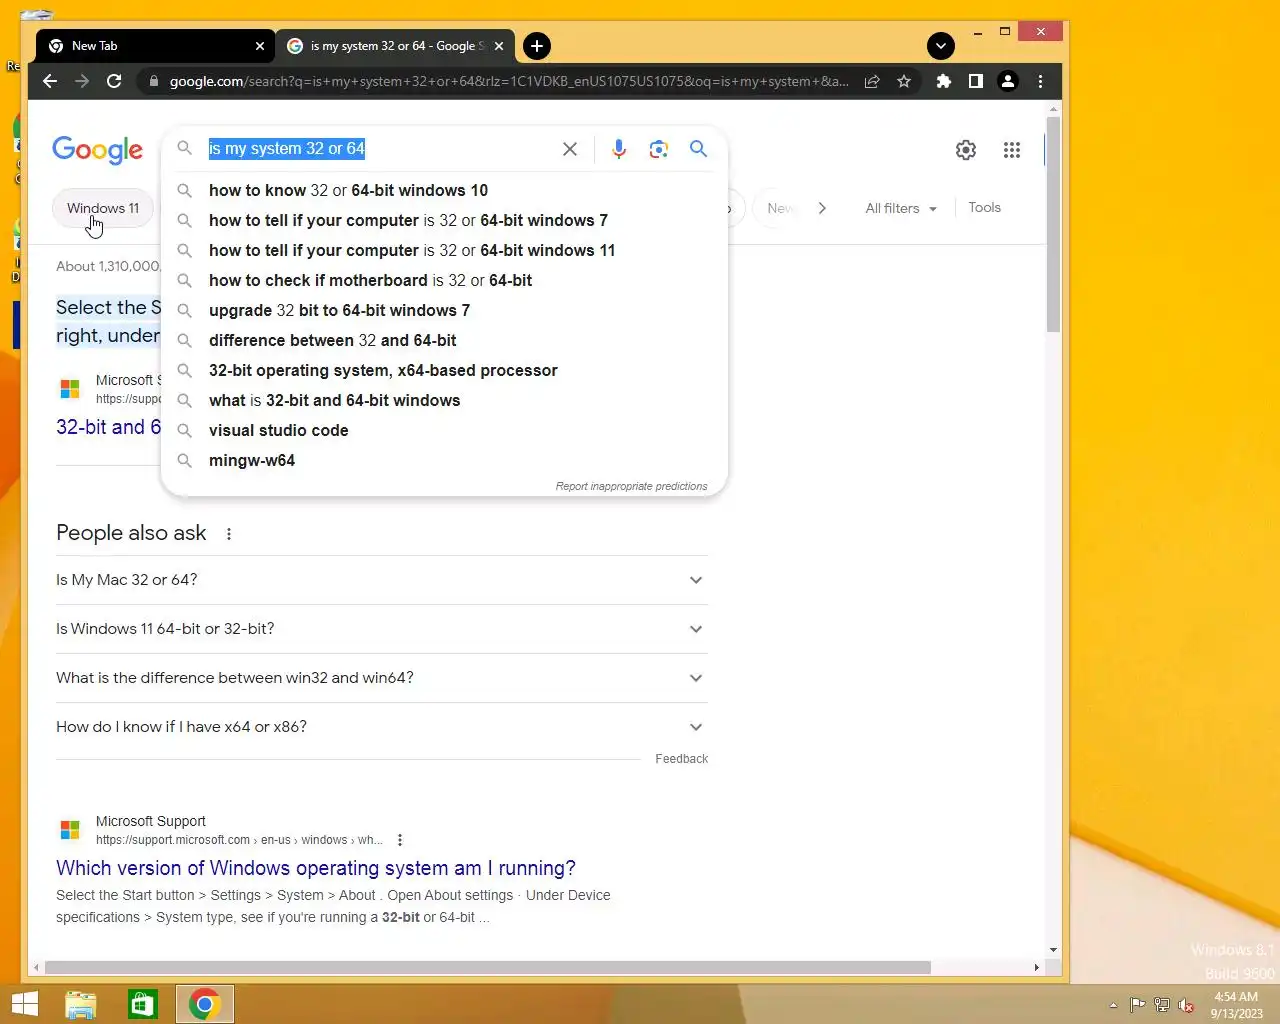Viewport: 1280px width, 1024px height.
Task: Click the browser forward arrow
Action: (x=82, y=81)
